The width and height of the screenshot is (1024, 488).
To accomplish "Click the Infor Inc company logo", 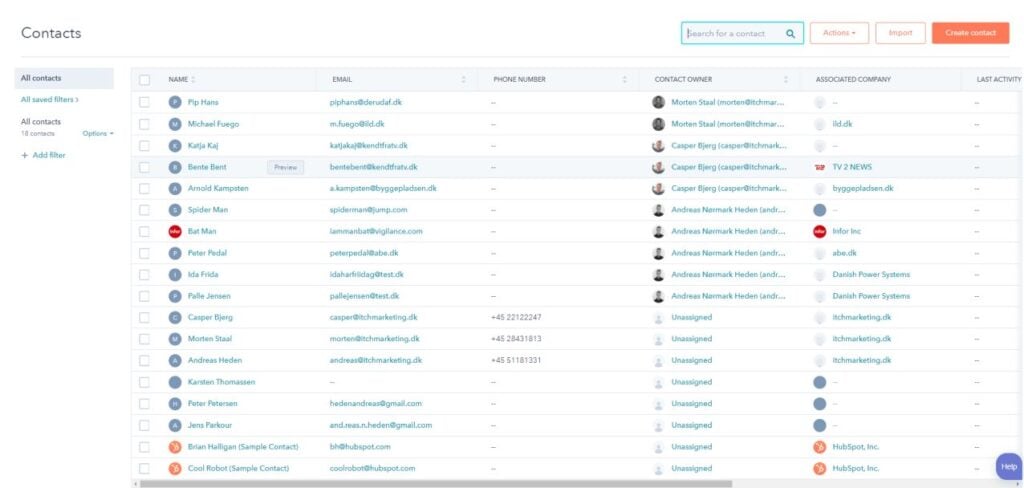I will tap(820, 231).
